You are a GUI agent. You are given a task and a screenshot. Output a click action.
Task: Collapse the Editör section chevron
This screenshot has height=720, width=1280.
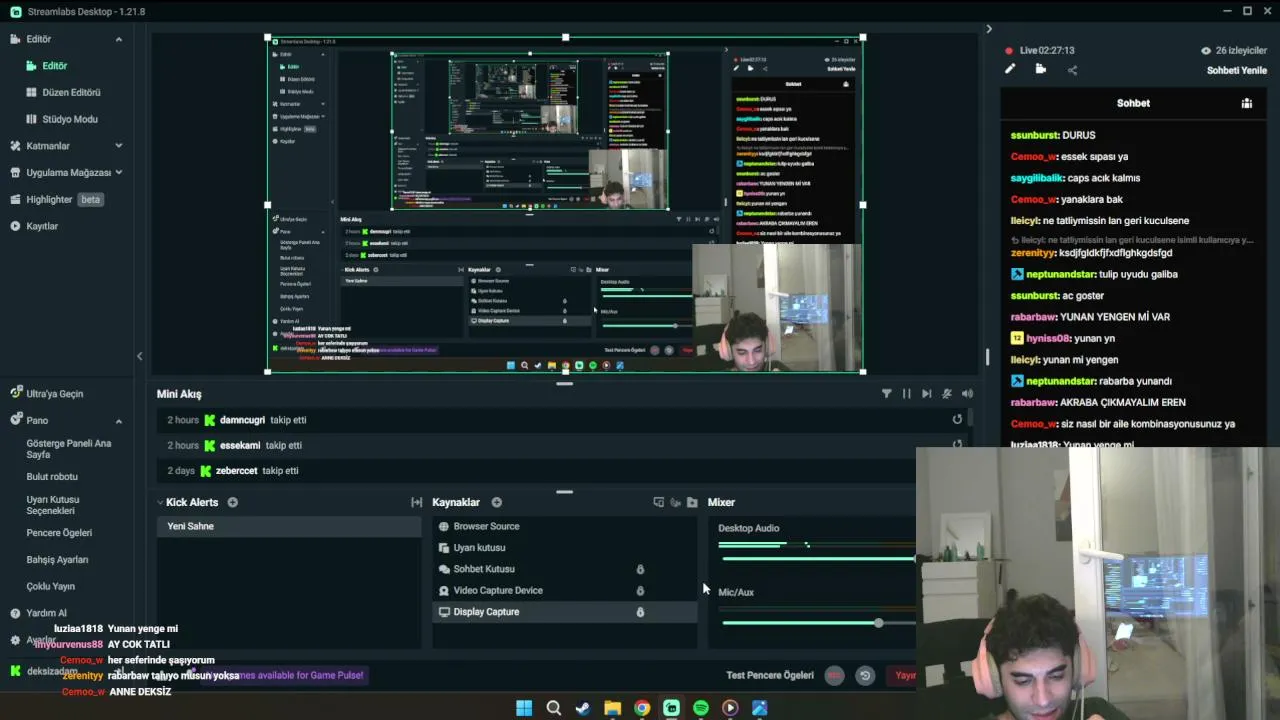pyautogui.click(x=118, y=39)
